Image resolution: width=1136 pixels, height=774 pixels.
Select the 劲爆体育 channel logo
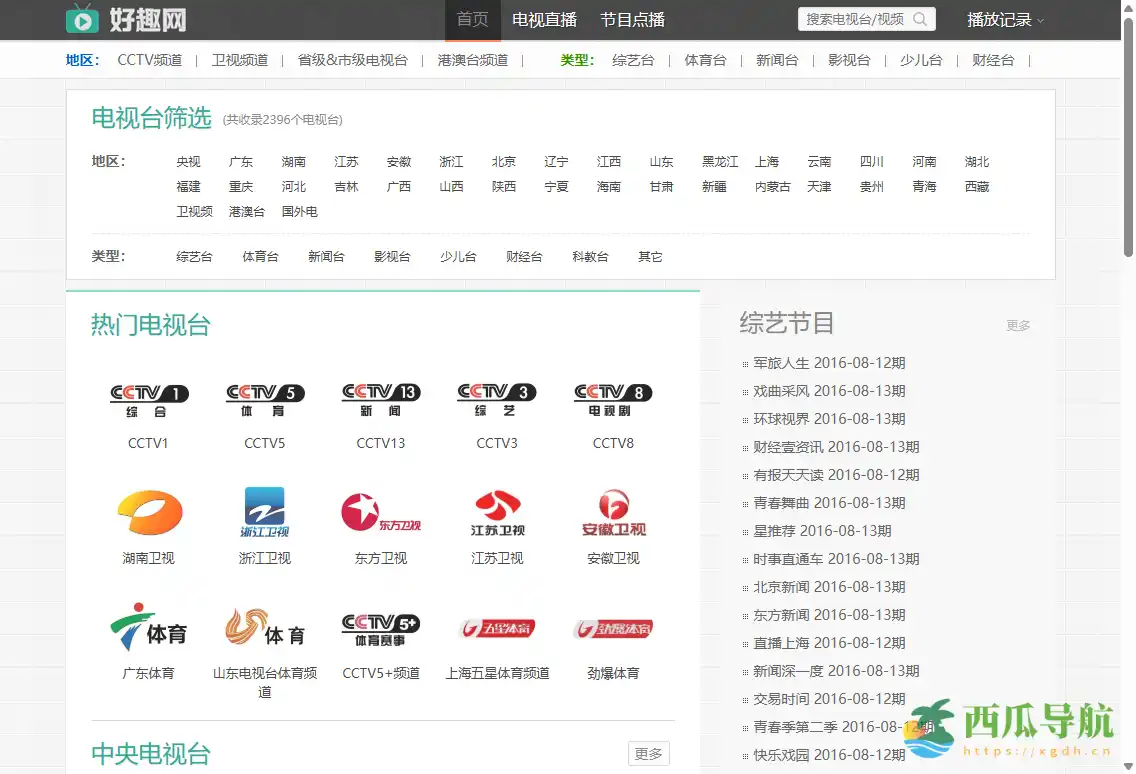click(x=613, y=628)
